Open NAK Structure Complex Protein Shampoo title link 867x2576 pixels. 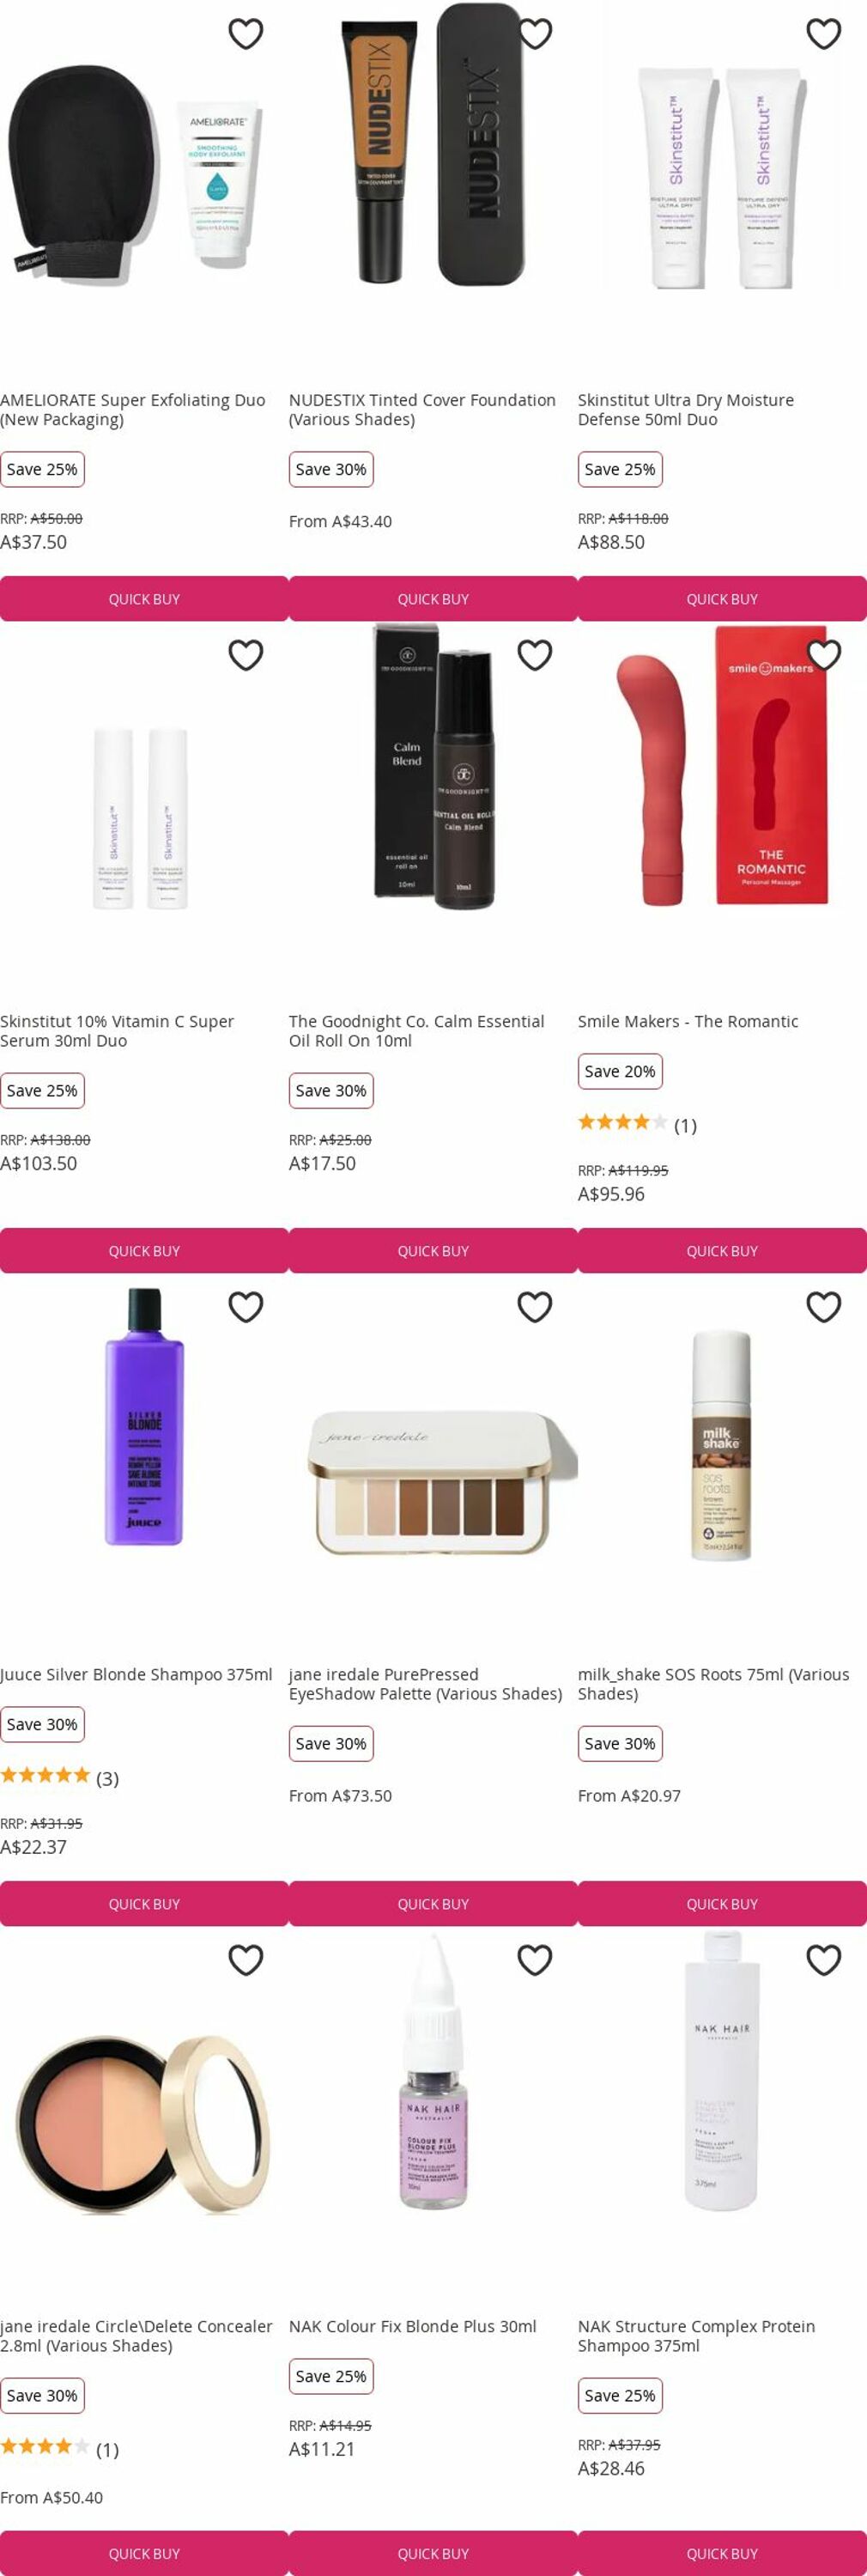[x=696, y=2336]
